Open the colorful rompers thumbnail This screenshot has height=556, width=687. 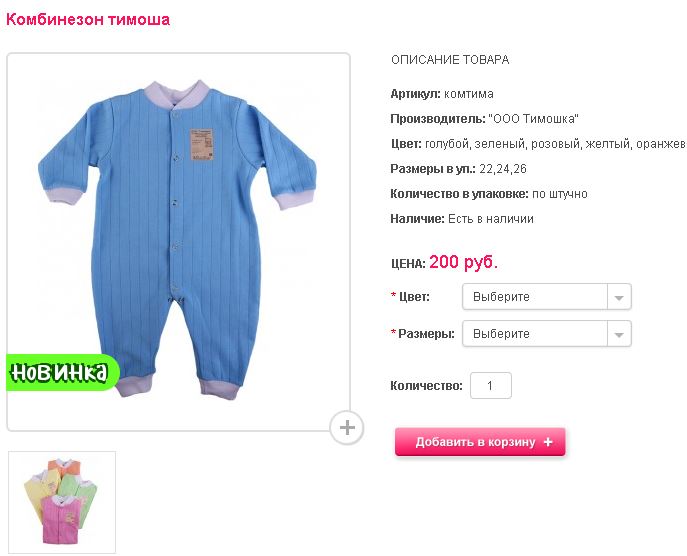point(62,502)
